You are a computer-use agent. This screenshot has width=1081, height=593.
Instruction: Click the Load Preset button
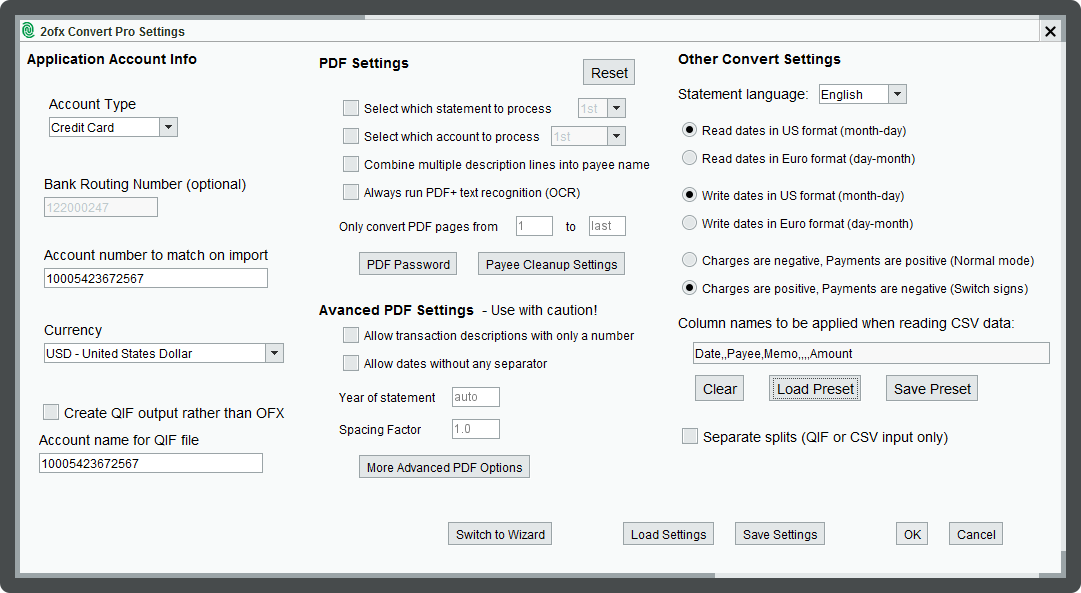pos(815,388)
